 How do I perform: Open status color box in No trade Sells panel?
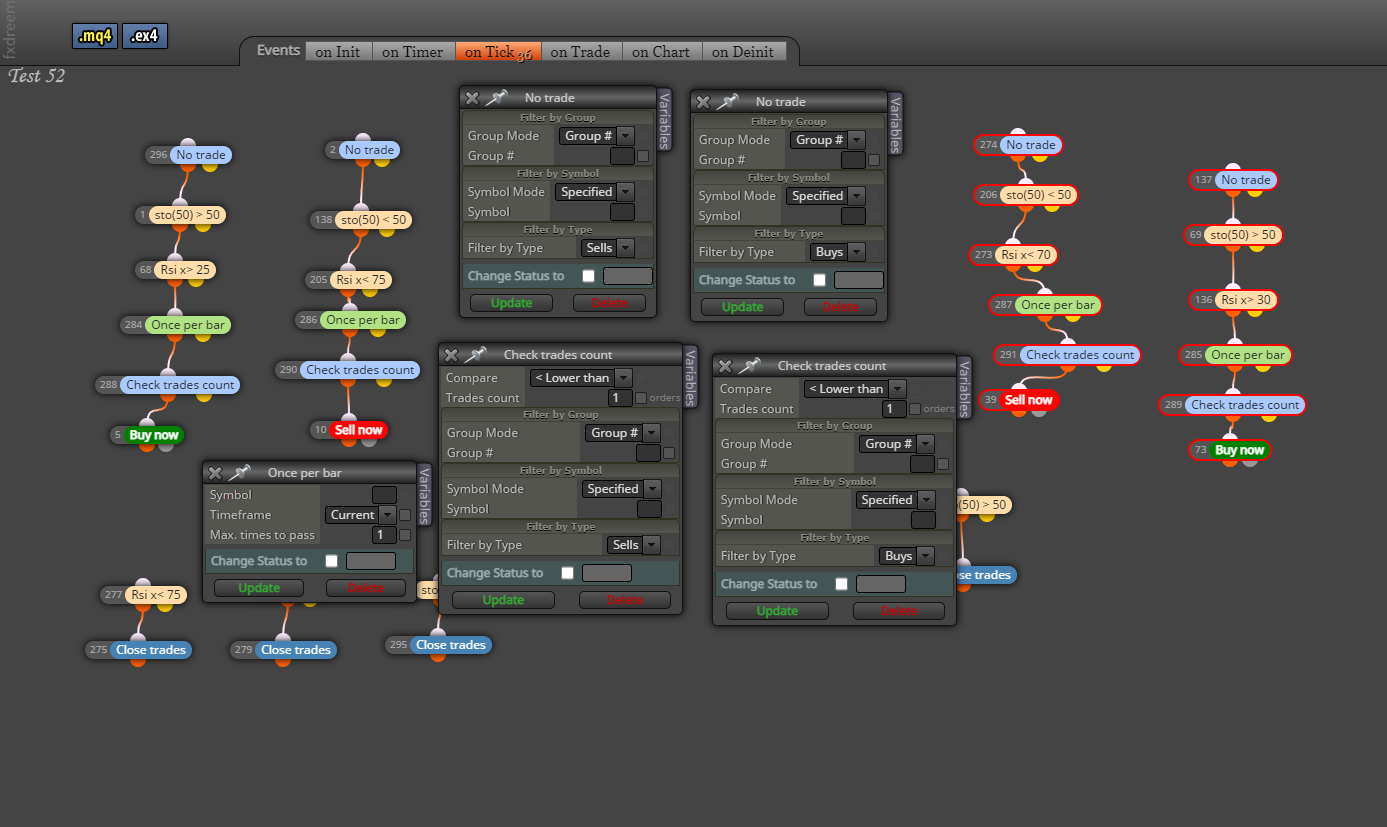[628, 276]
